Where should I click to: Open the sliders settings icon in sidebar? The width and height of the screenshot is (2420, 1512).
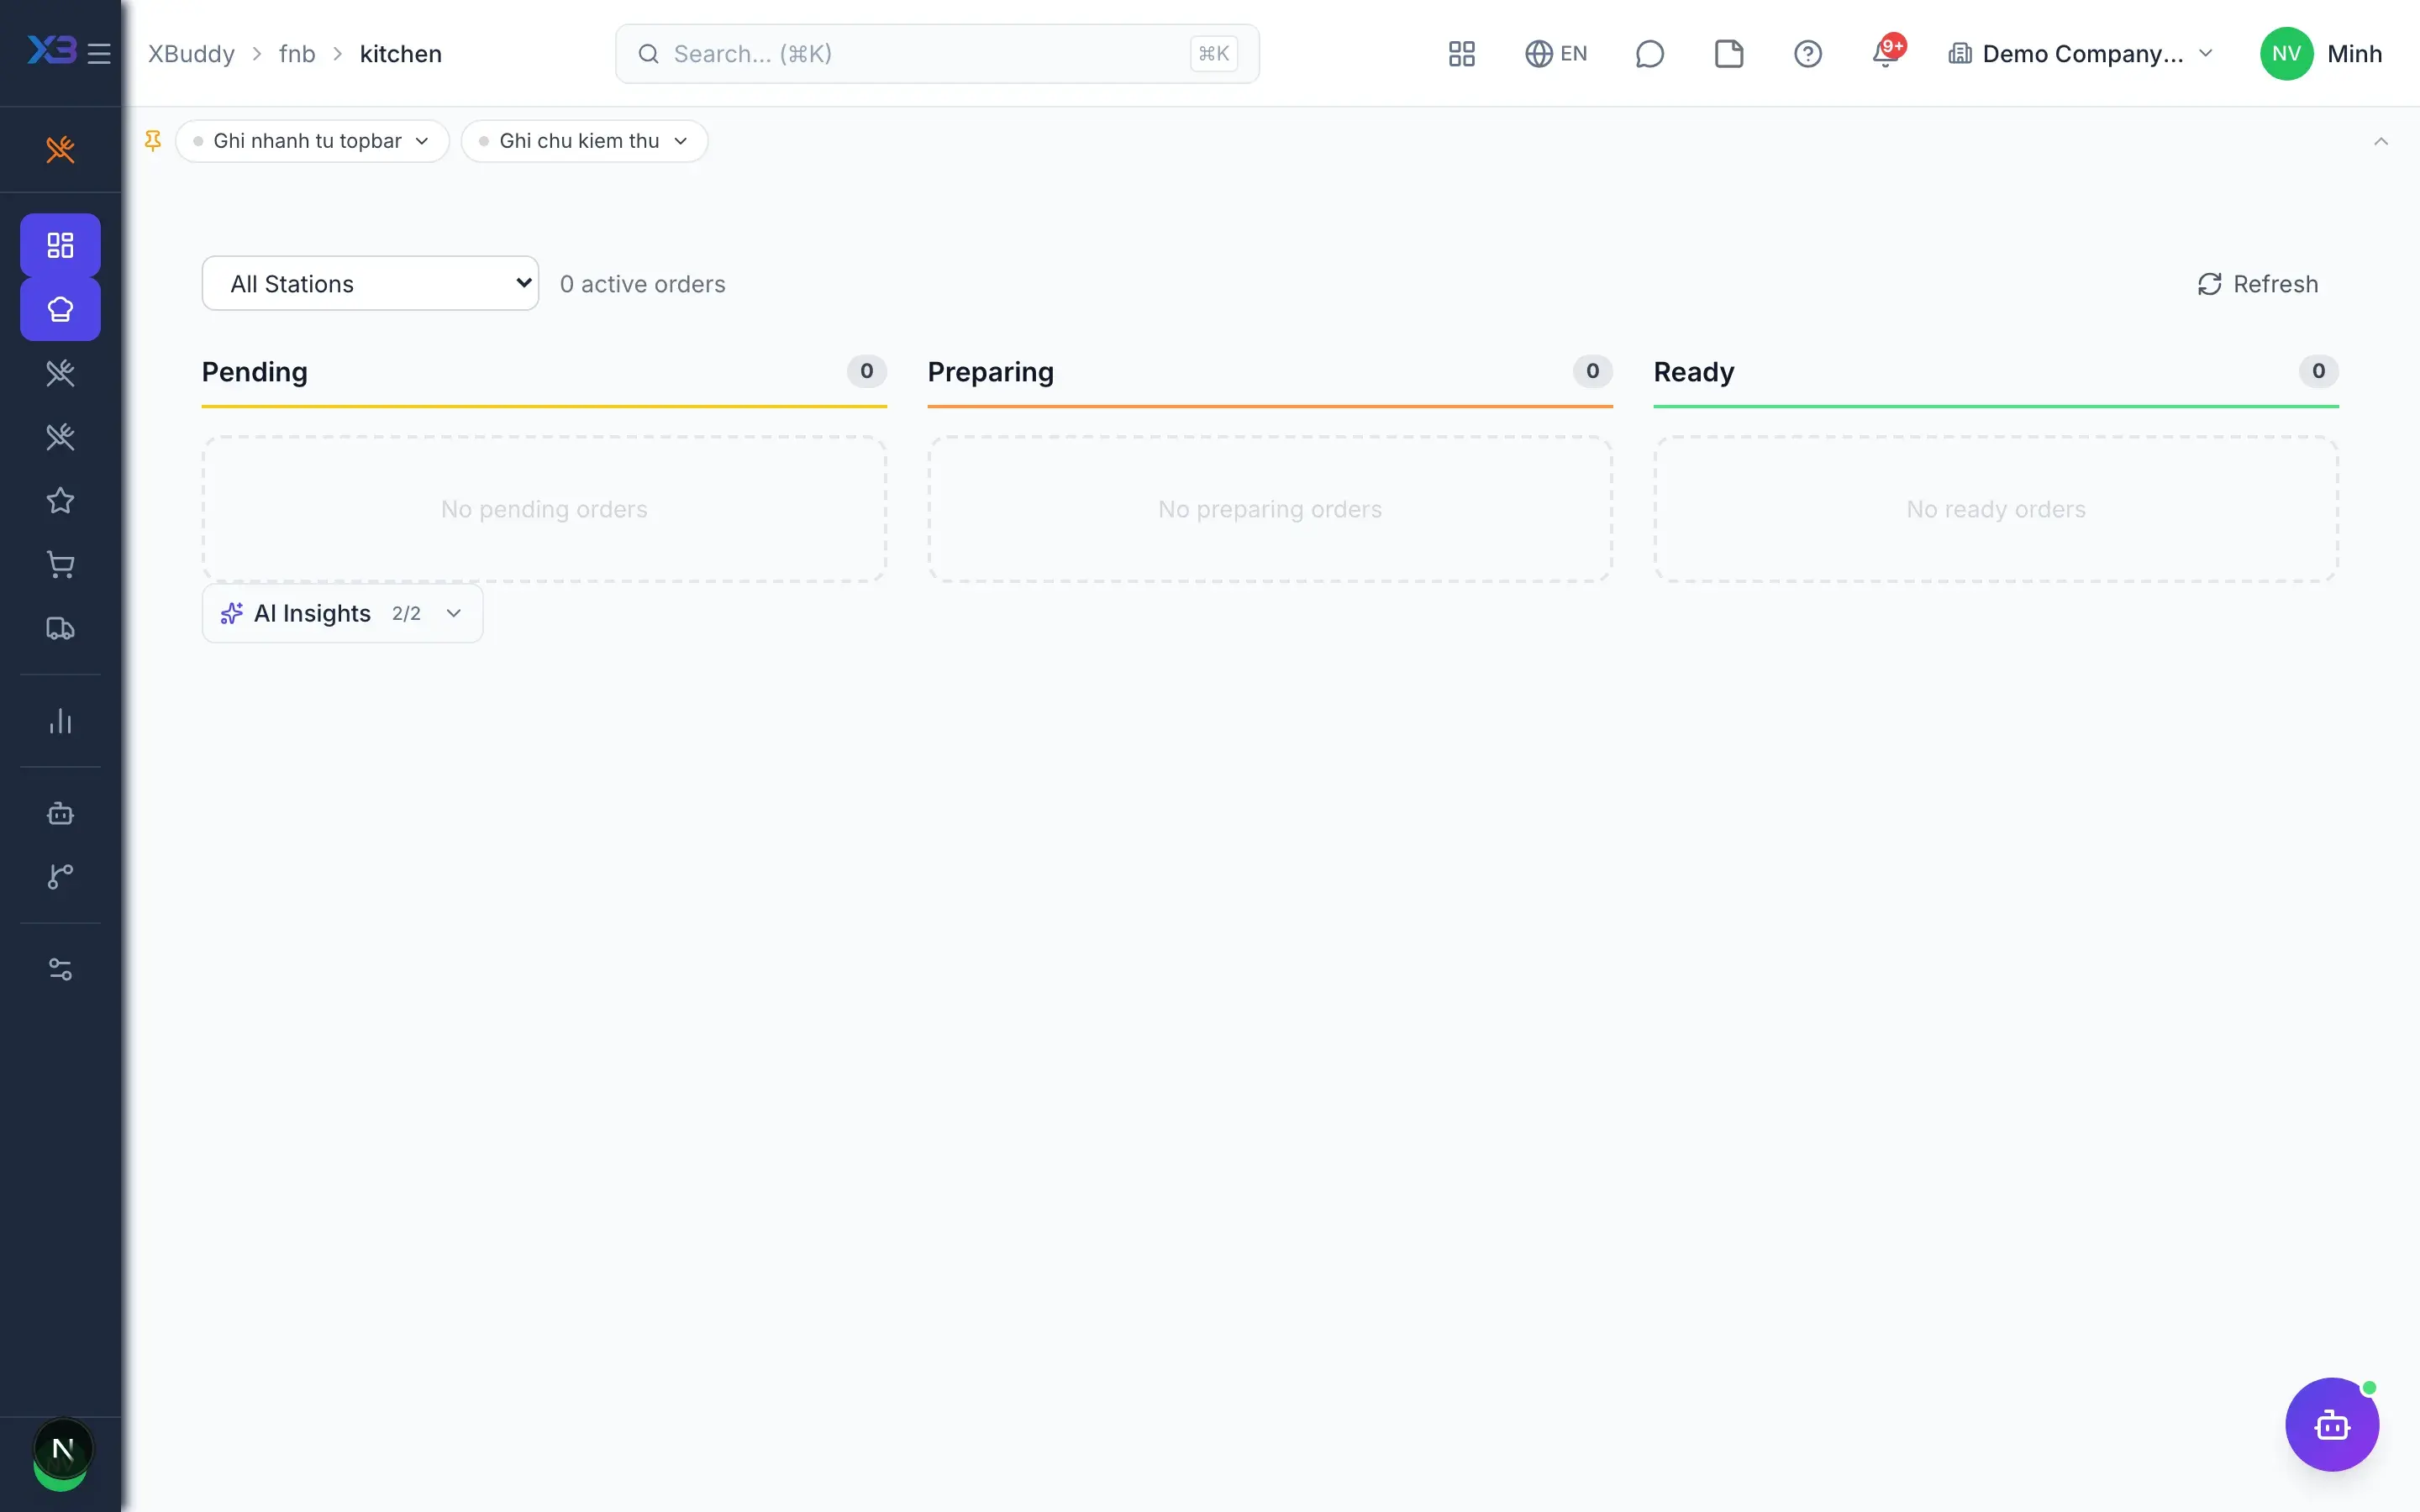click(x=60, y=969)
